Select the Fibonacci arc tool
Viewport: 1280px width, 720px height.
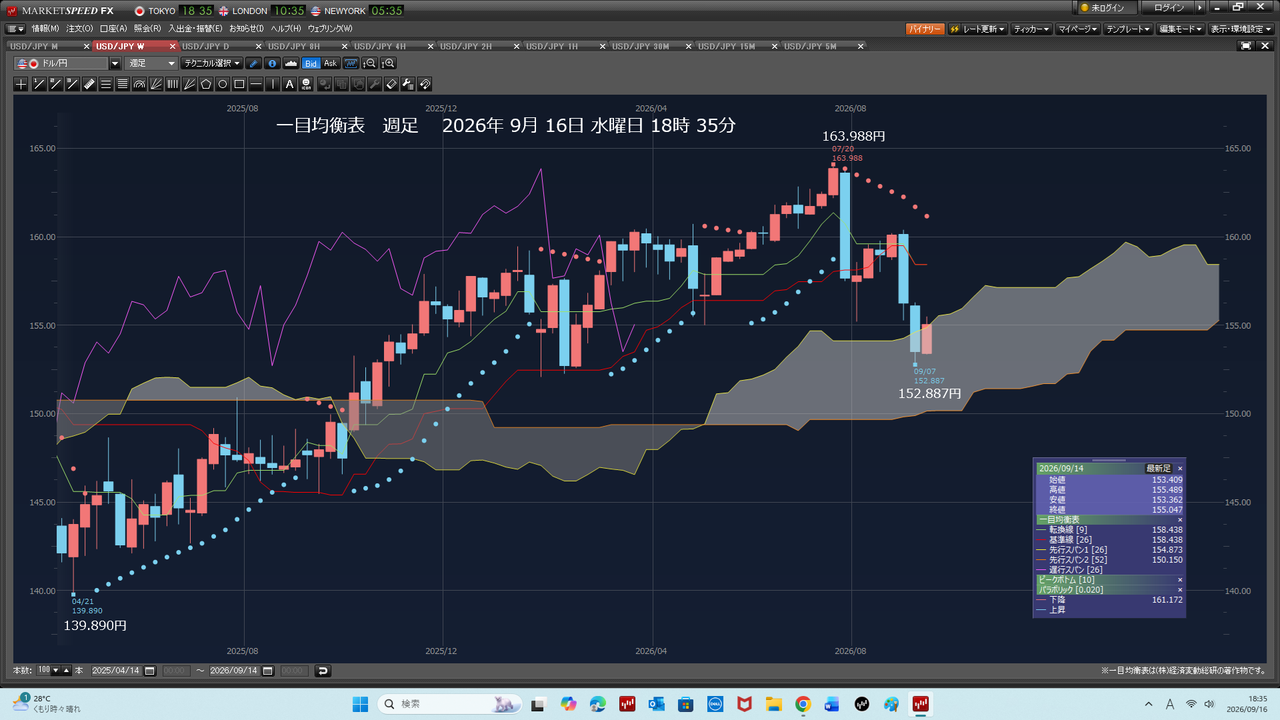[x=139, y=84]
